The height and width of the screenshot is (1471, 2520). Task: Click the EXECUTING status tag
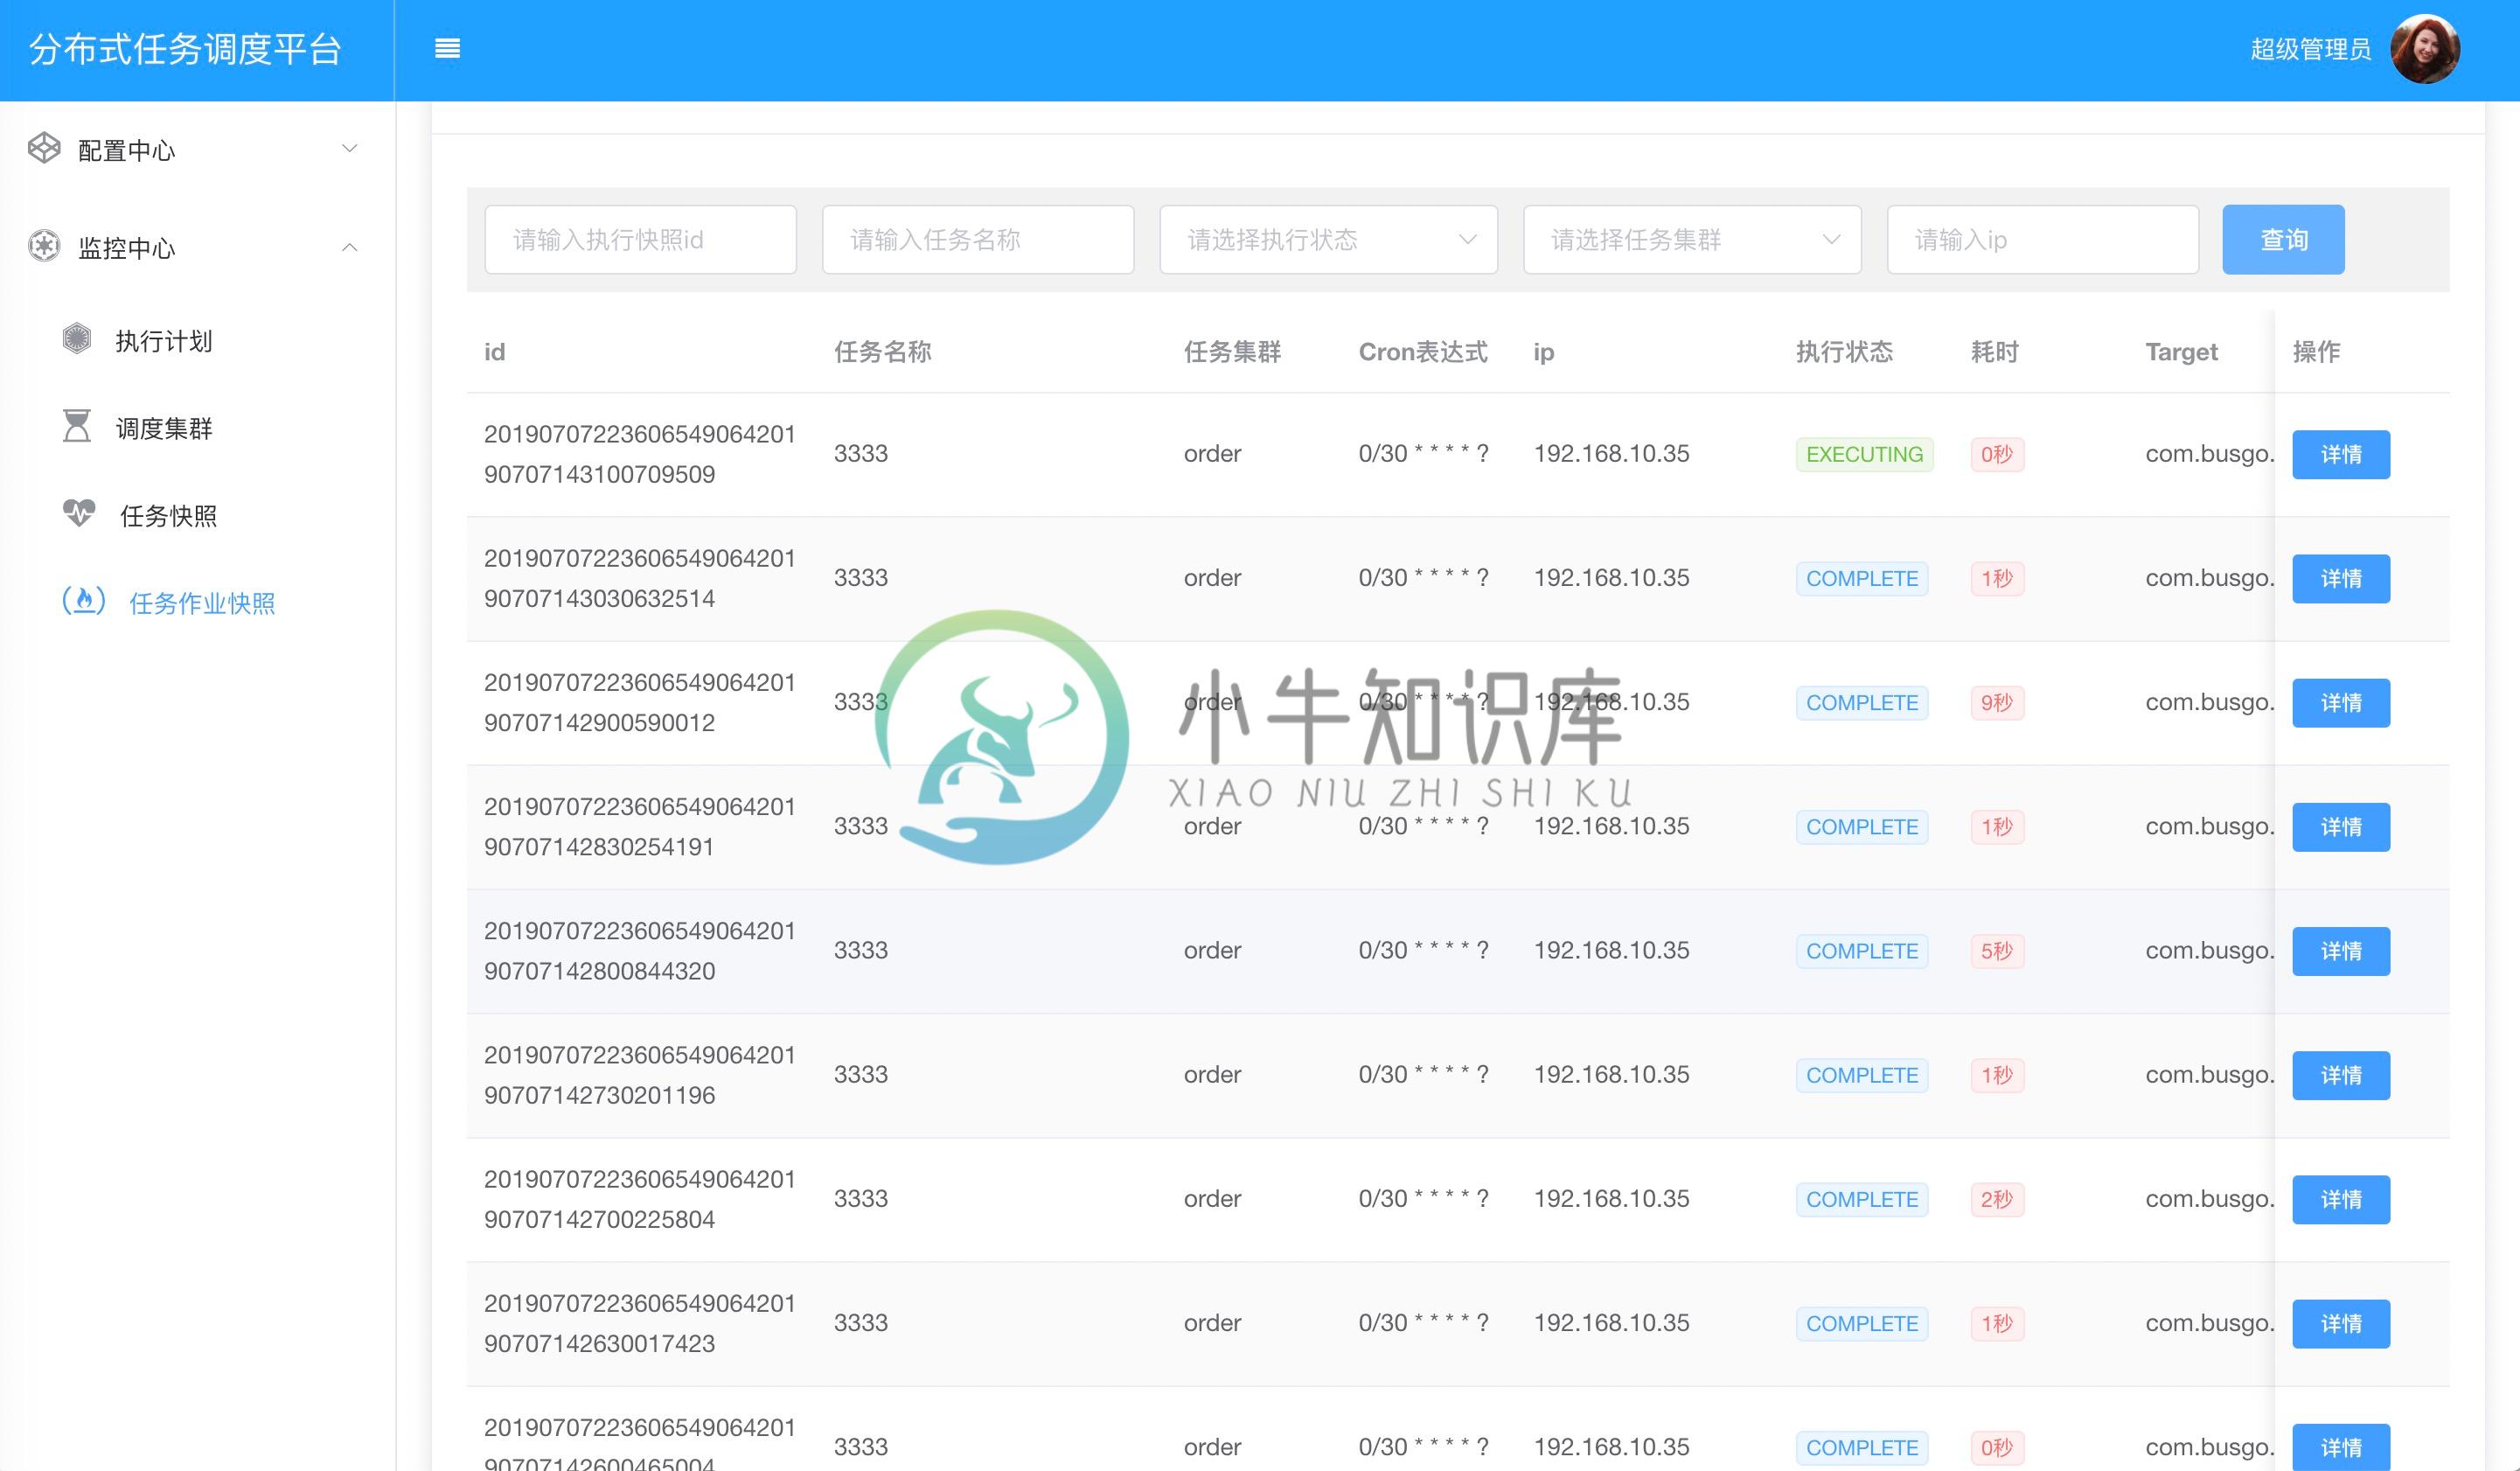pos(1864,455)
